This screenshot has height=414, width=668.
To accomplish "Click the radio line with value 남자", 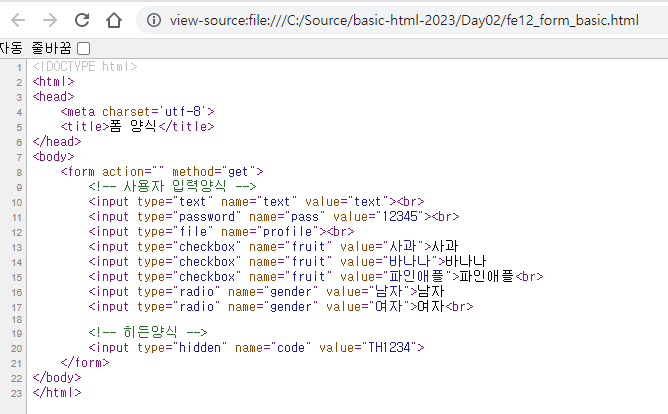I will point(266,292).
